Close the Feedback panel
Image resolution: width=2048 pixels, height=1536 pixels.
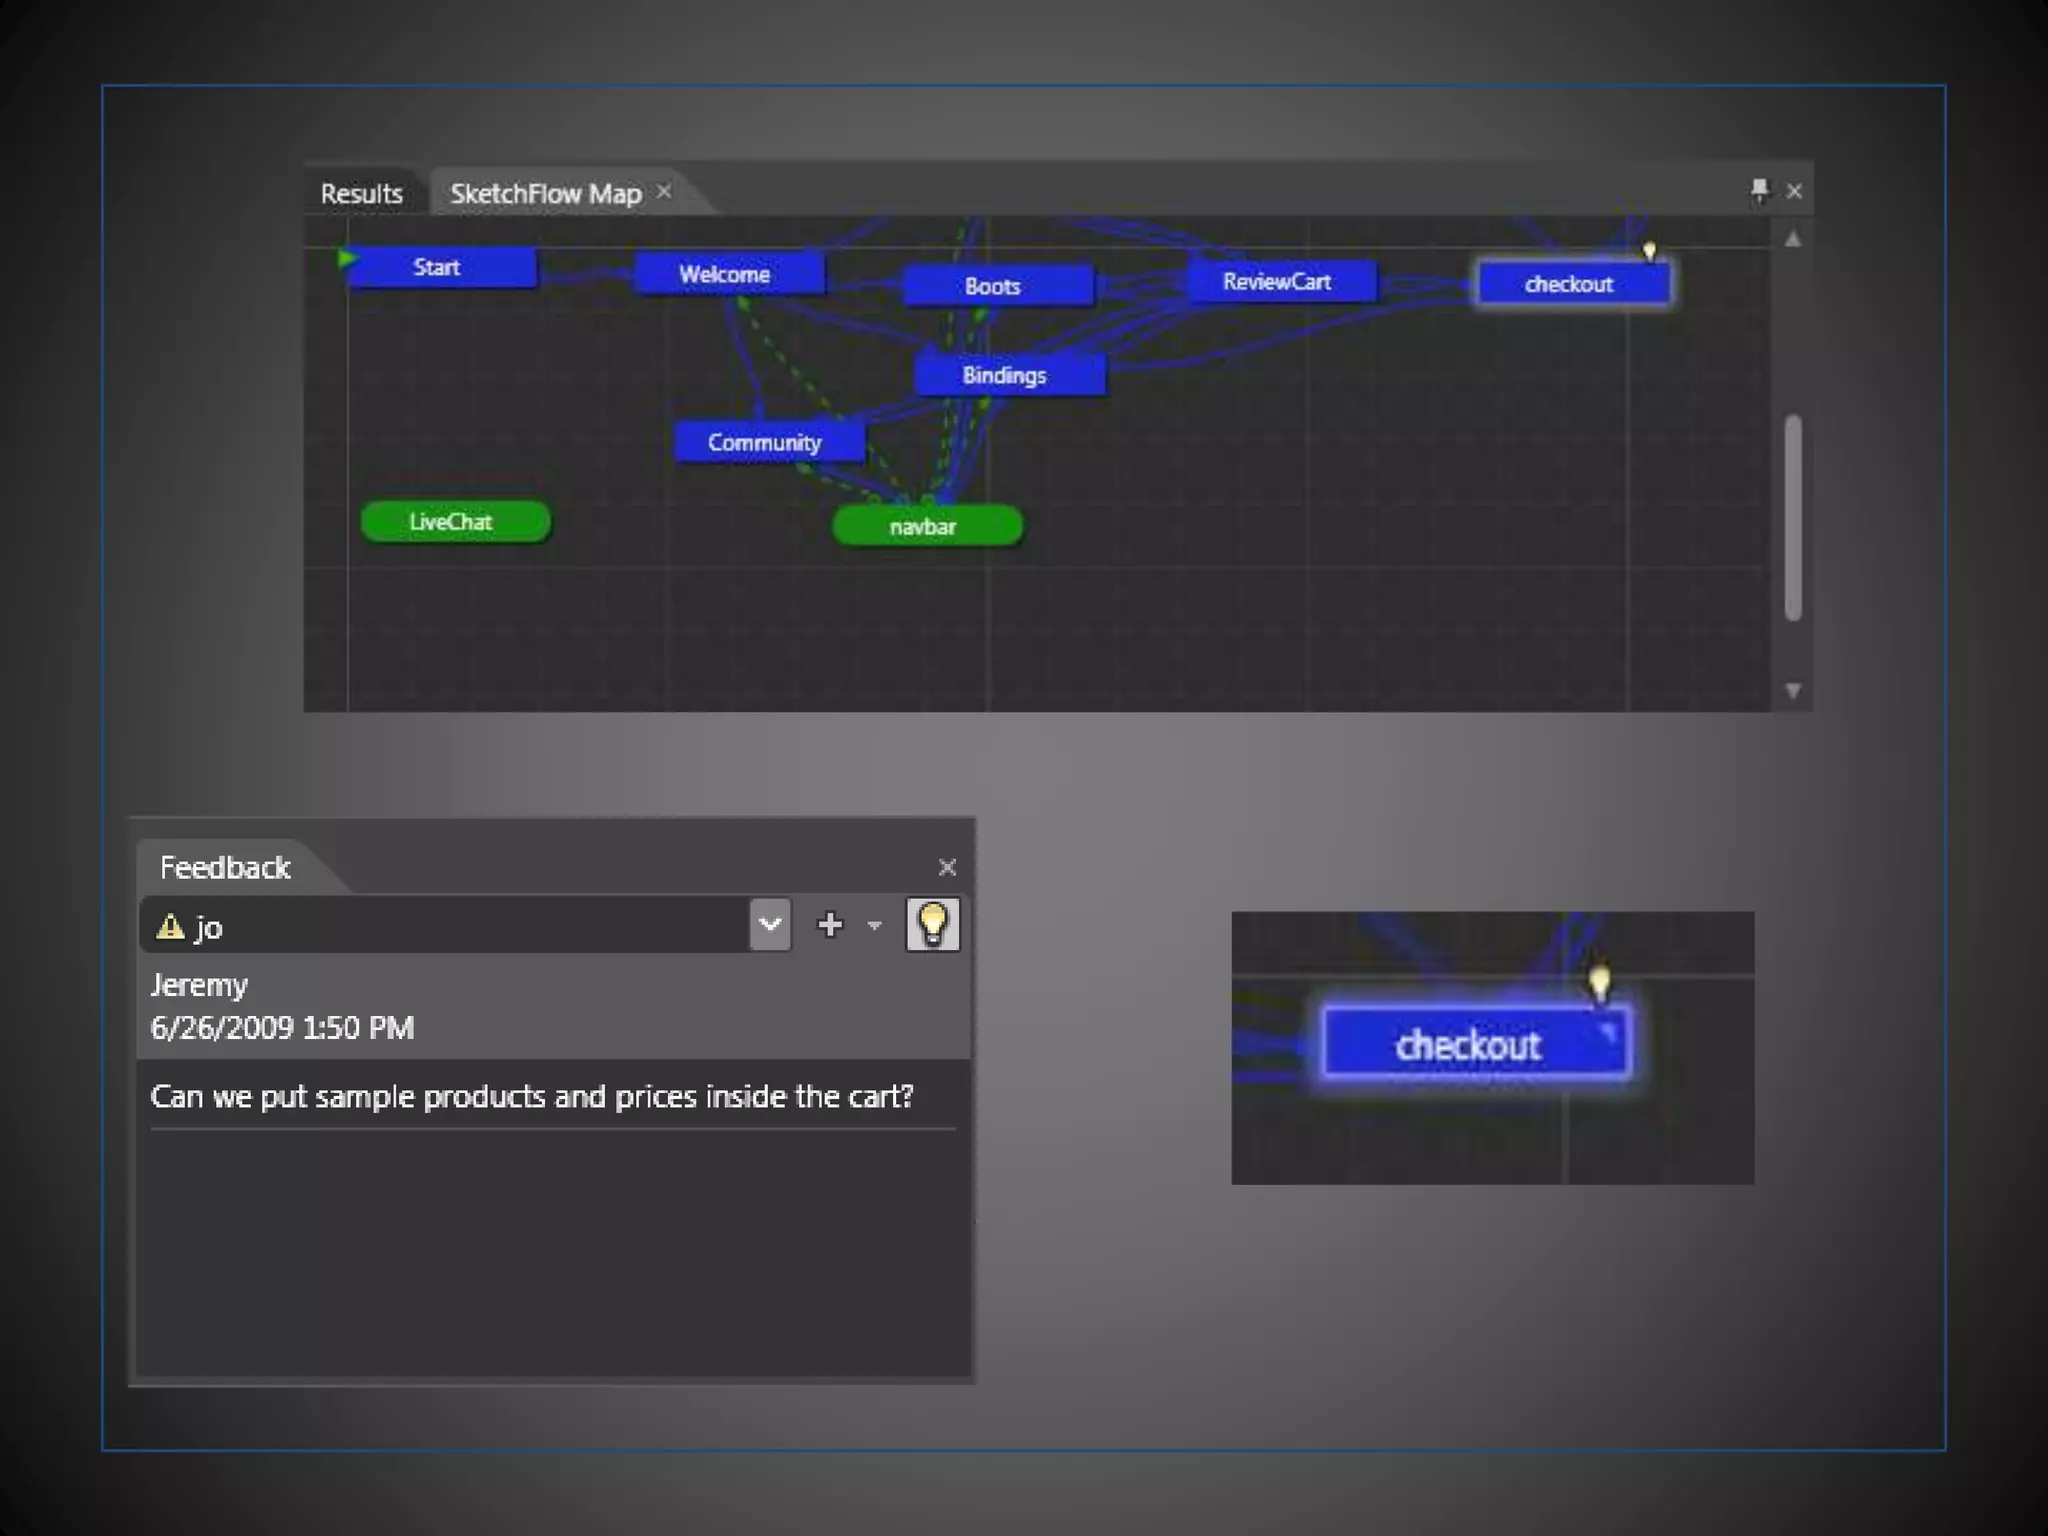coord(947,867)
